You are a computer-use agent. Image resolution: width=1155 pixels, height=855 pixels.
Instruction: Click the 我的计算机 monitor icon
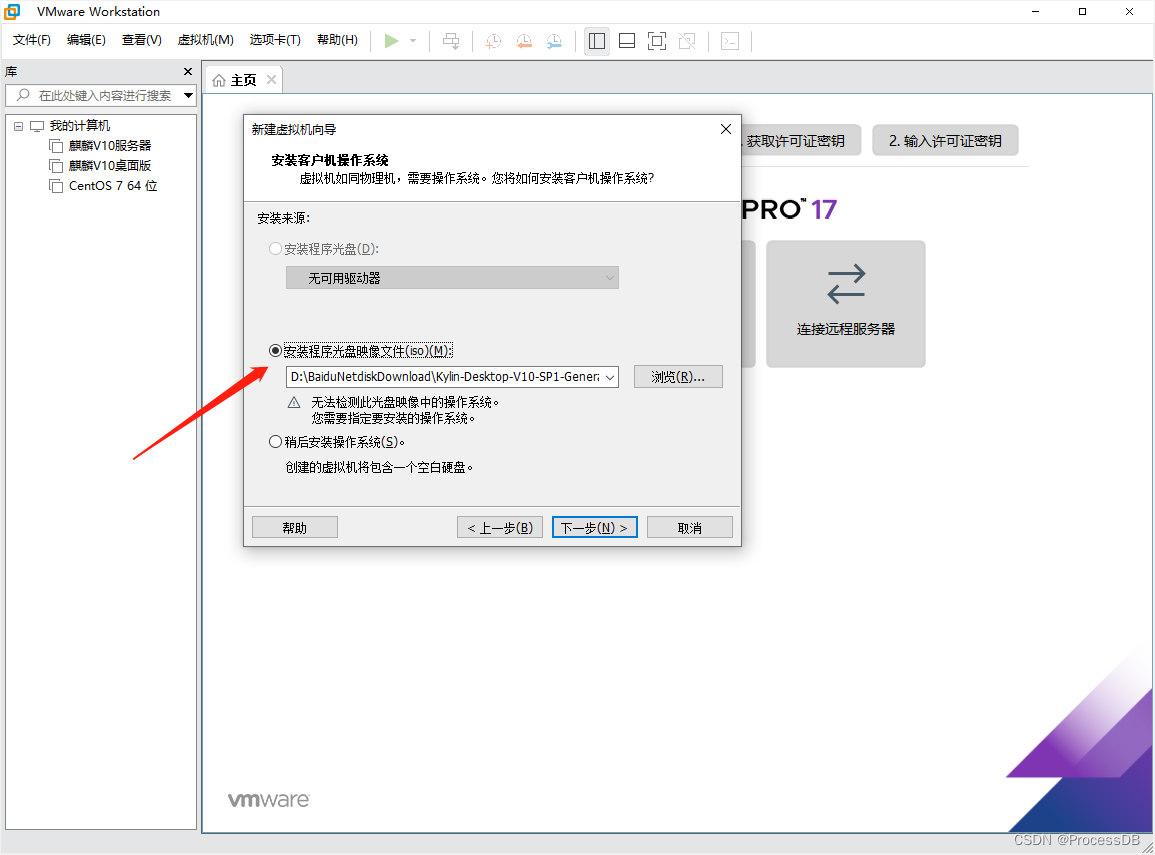pos(37,126)
